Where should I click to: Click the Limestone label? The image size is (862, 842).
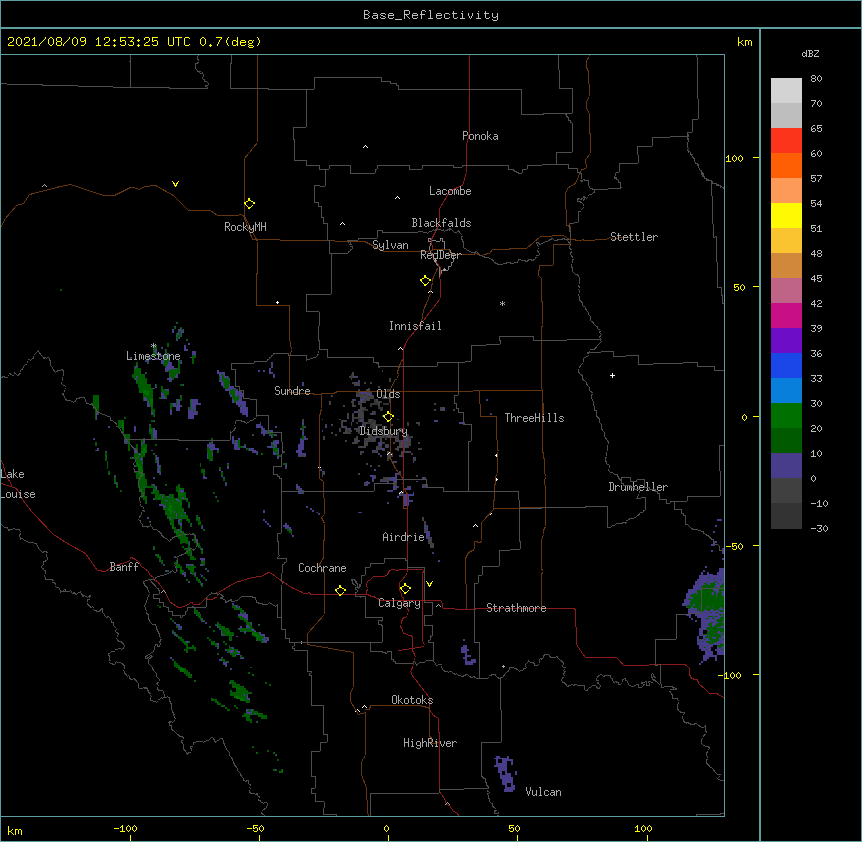click(153, 356)
